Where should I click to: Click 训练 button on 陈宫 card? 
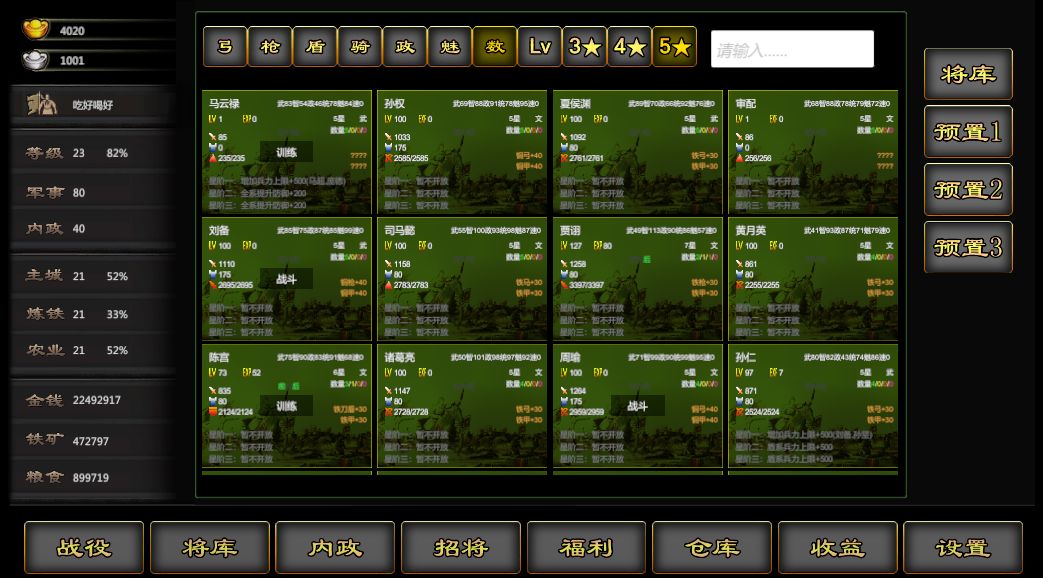[287, 406]
